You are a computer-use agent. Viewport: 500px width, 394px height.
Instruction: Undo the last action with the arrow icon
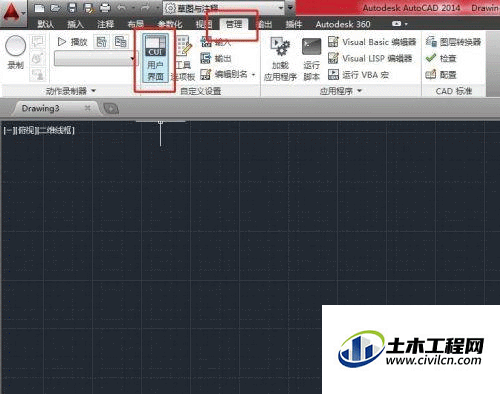coord(121,8)
